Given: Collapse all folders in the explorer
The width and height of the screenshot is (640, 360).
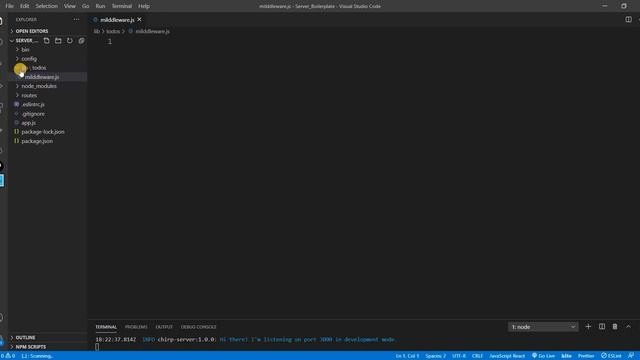Looking at the screenshot, I should (81, 40).
